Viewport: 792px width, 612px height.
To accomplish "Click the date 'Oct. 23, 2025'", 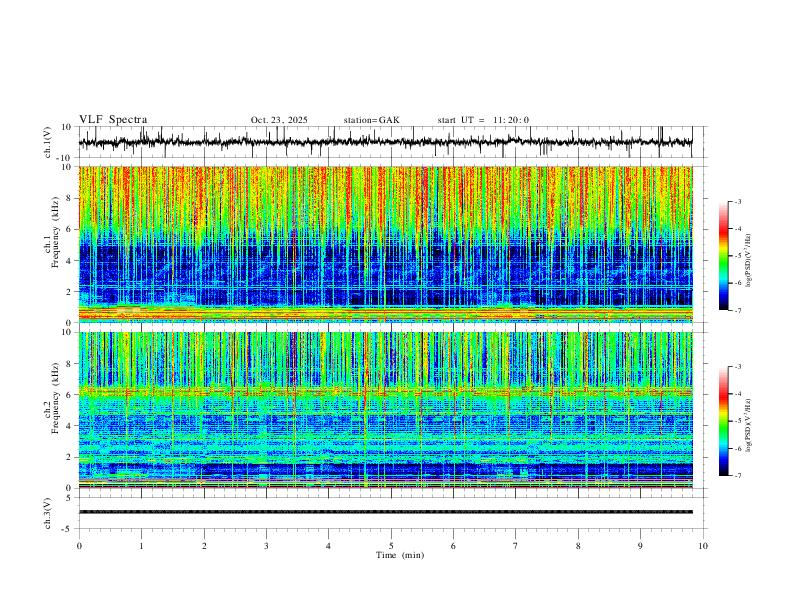I will pyautogui.click(x=279, y=120).
